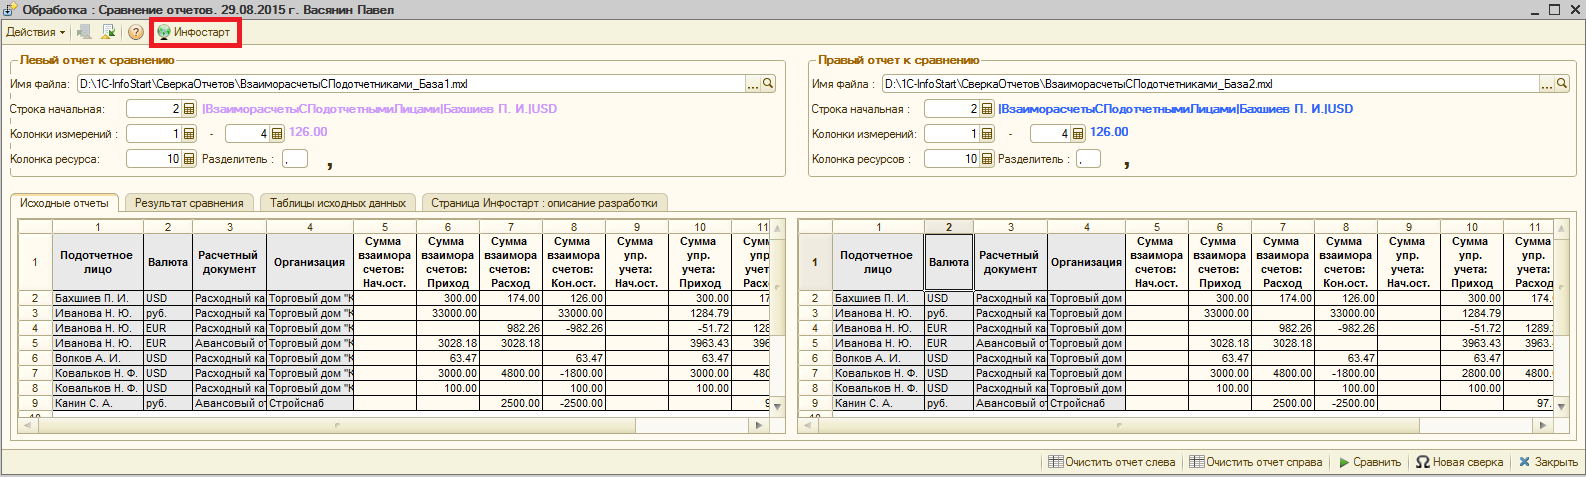1586x477 pixels.
Task: Browse for right report file with ellipsis button
Action: click(1547, 84)
